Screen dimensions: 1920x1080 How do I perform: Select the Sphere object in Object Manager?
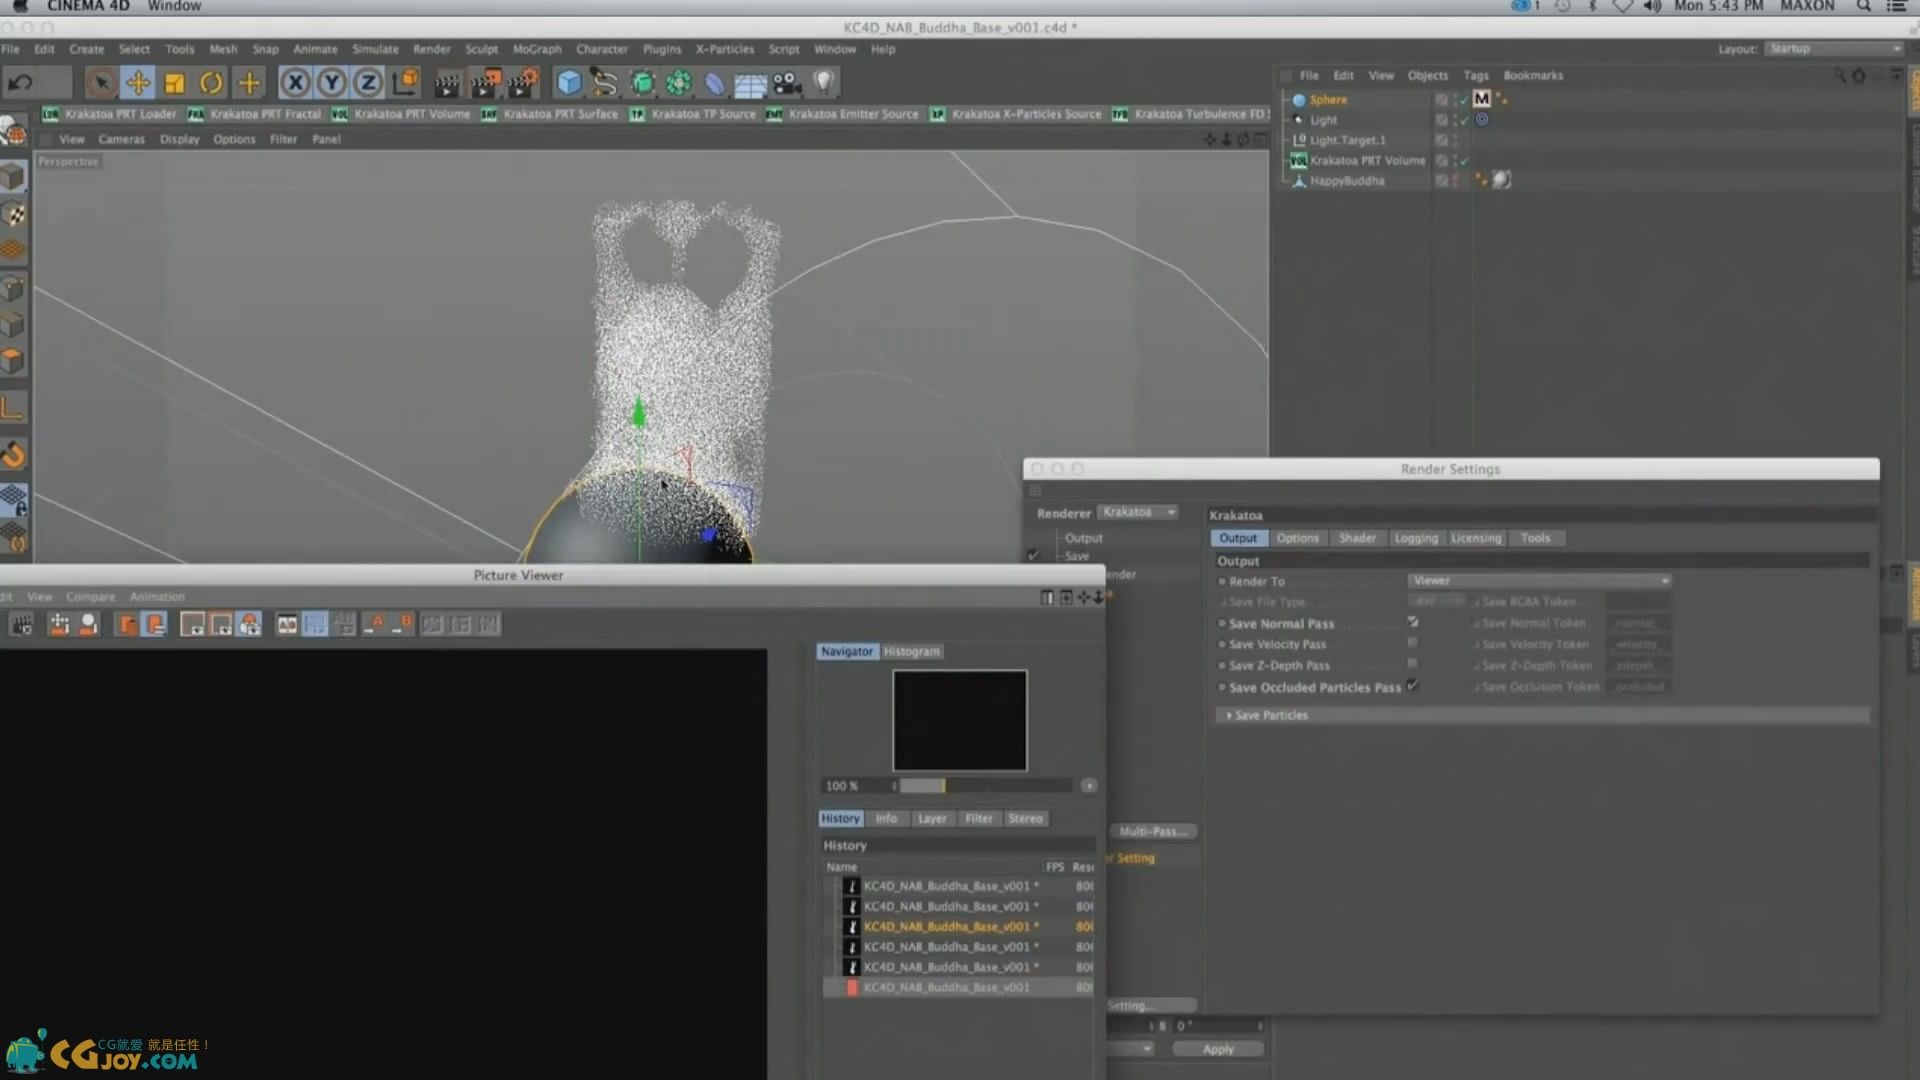coord(1328,100)
